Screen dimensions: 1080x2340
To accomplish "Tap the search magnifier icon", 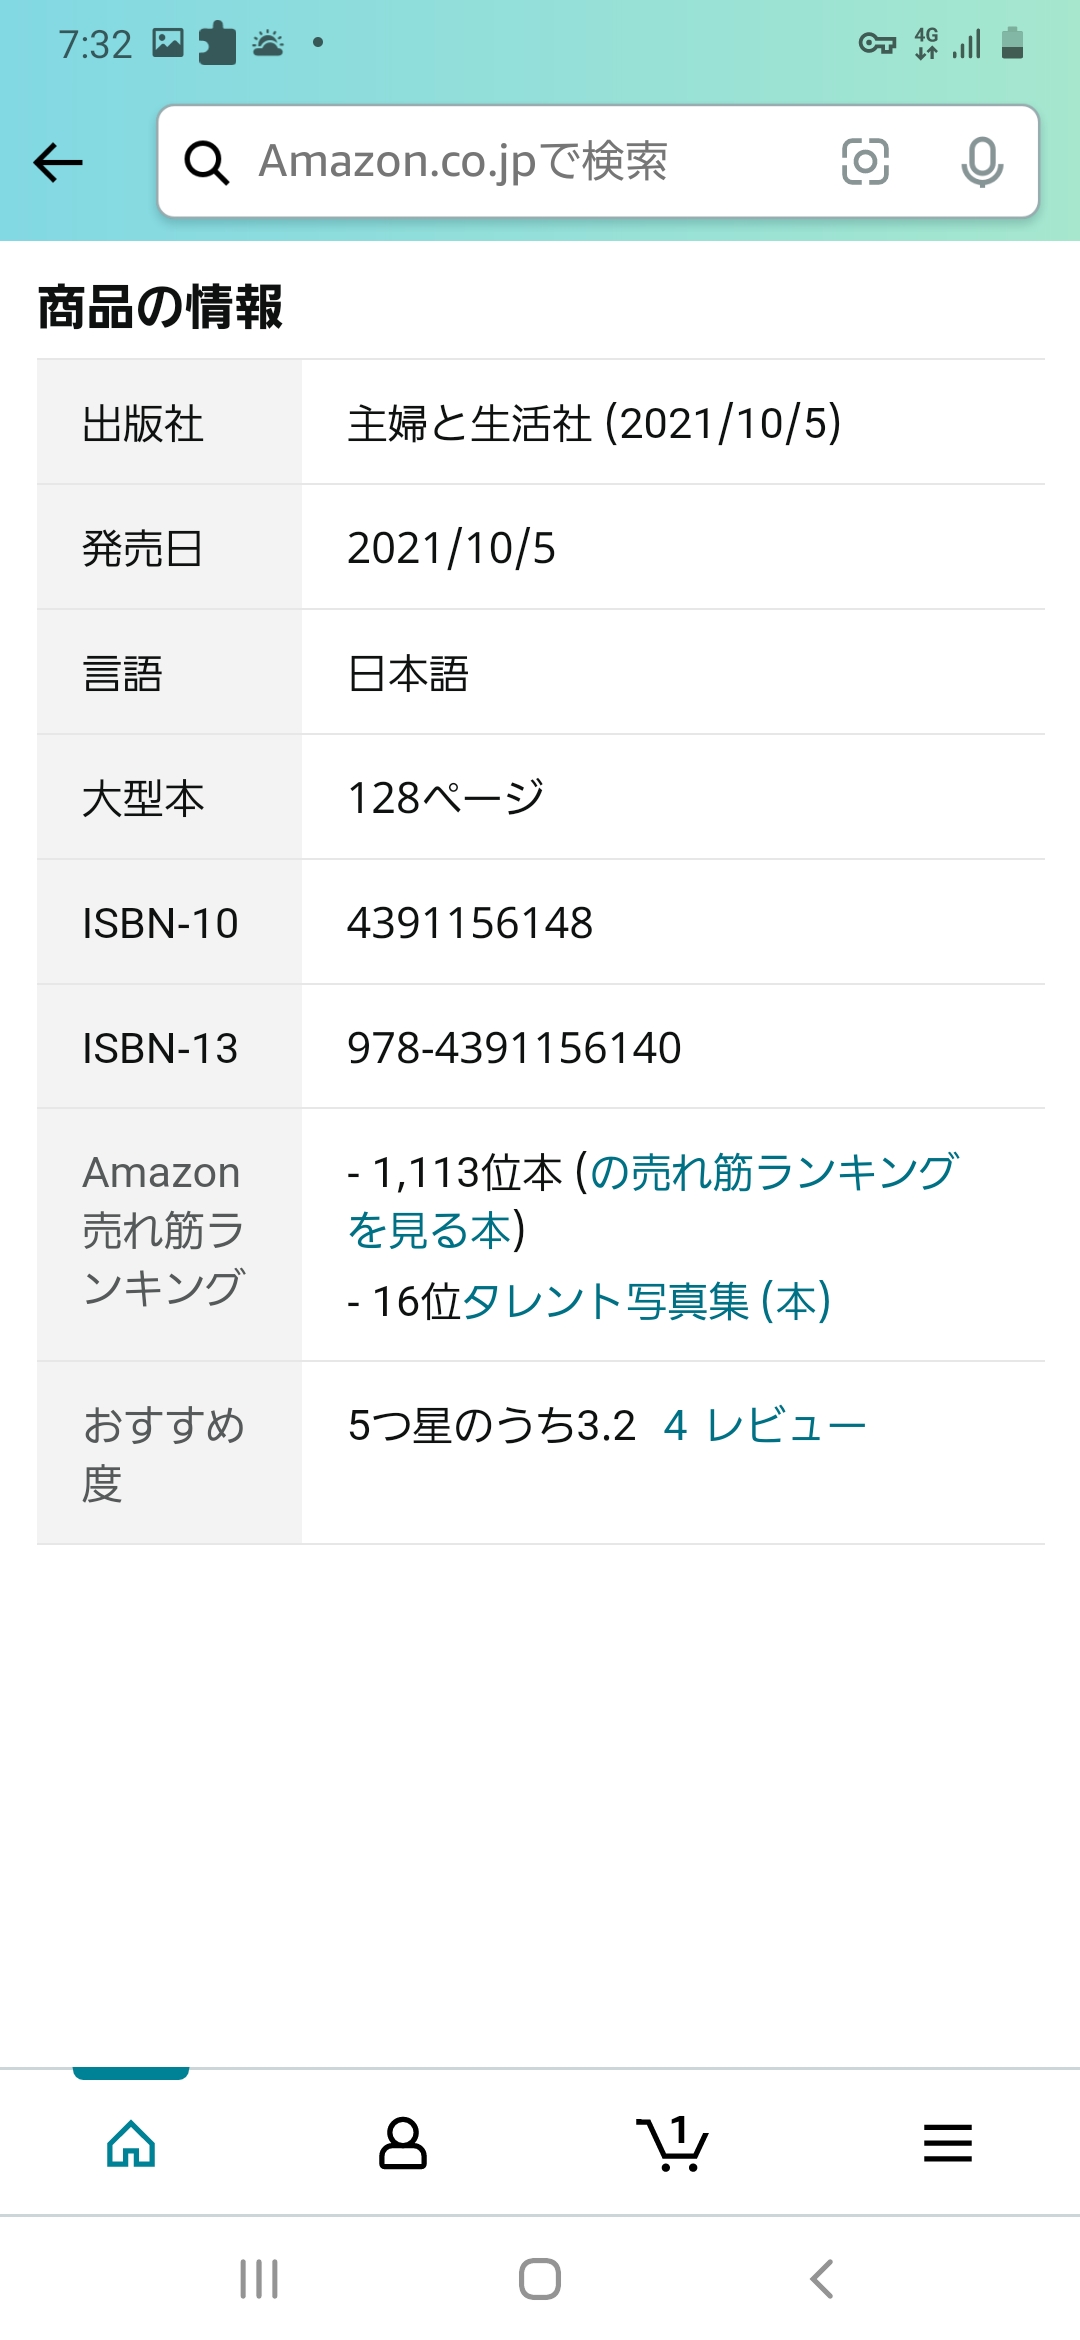I will (x=207, y=162).
